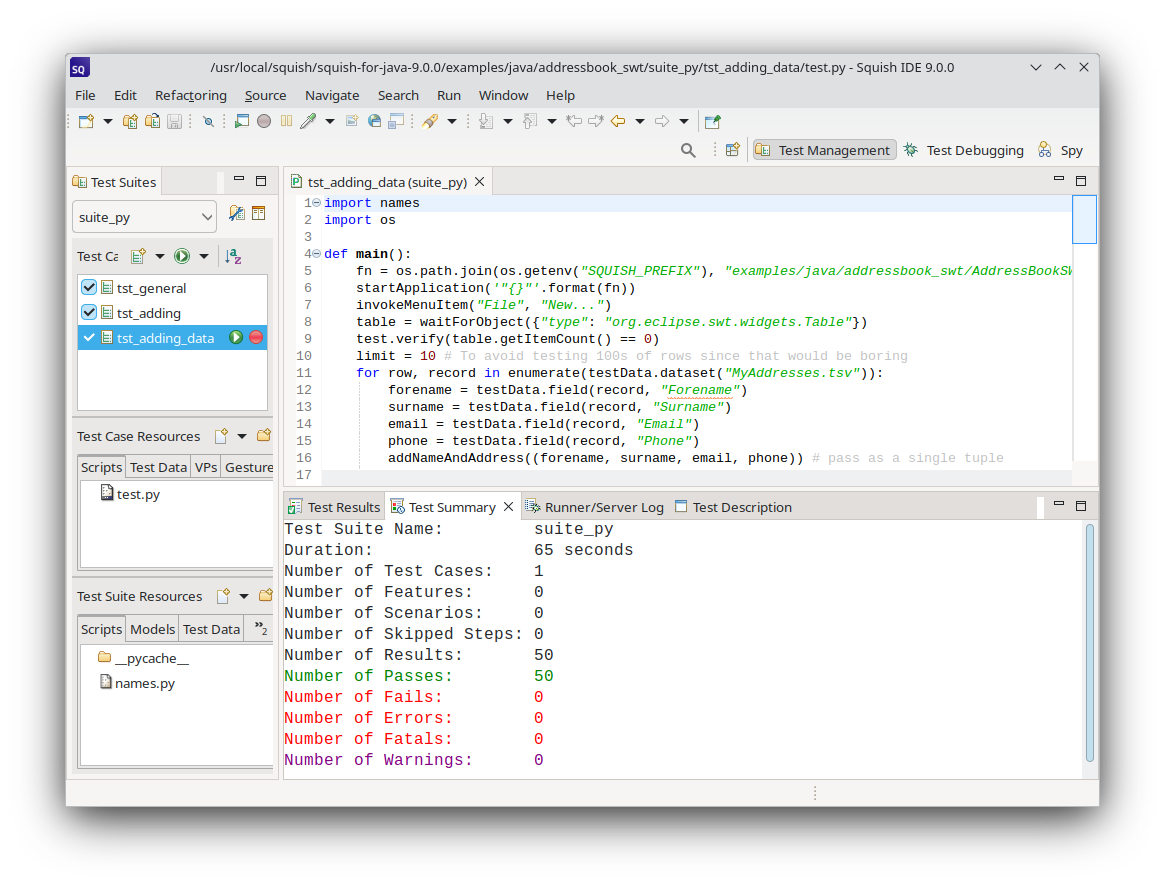The width and height of the screenshot is (1166, 885).
Task: Record the tst_adding_data test case
Action: click(256, 338)
